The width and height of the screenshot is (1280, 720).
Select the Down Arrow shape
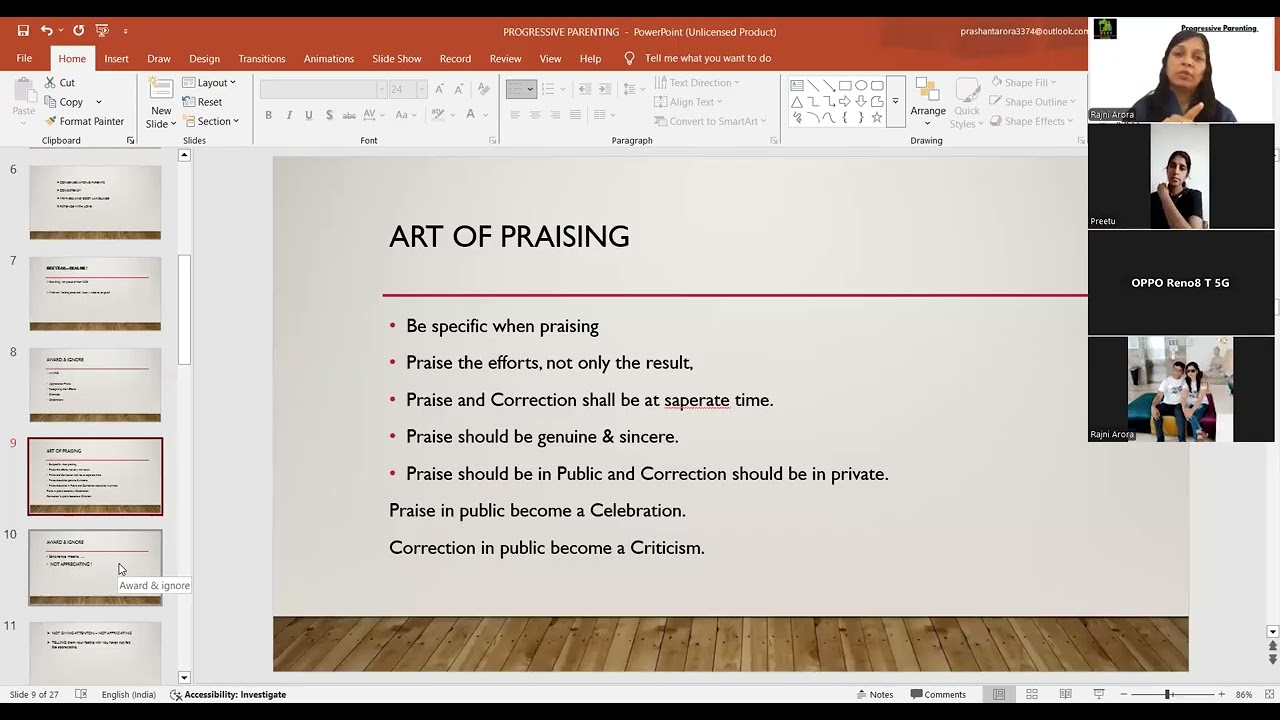pyautogui.click(x=861, y=101)
